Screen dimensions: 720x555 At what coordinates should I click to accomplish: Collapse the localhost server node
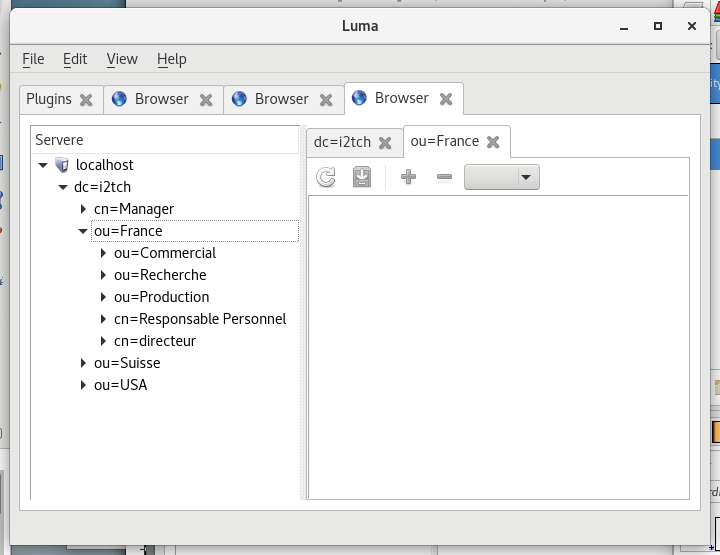43,165
